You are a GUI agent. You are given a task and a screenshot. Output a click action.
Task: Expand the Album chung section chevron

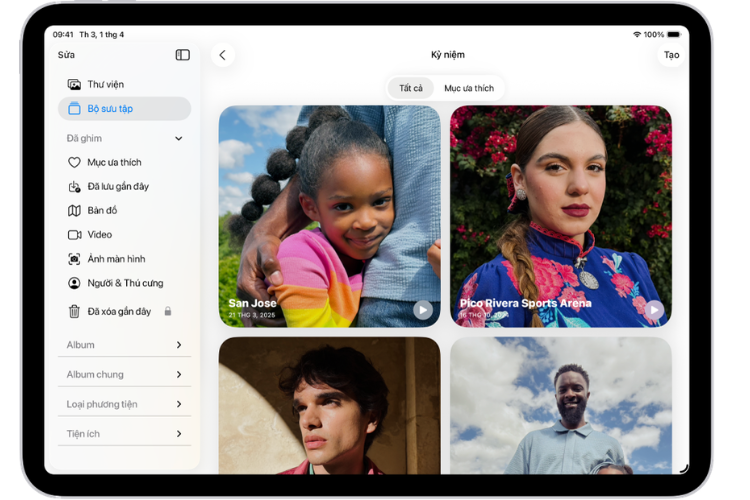pyautogui.click(x=179, y=375)
